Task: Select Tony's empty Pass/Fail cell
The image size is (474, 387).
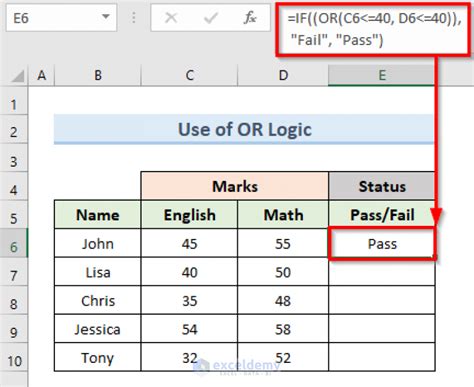Action: [382, 357]
